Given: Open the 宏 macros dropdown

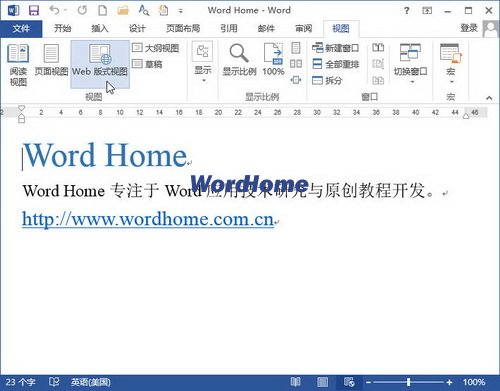Looking at the screenshot, I should click(x=451, y=63).
